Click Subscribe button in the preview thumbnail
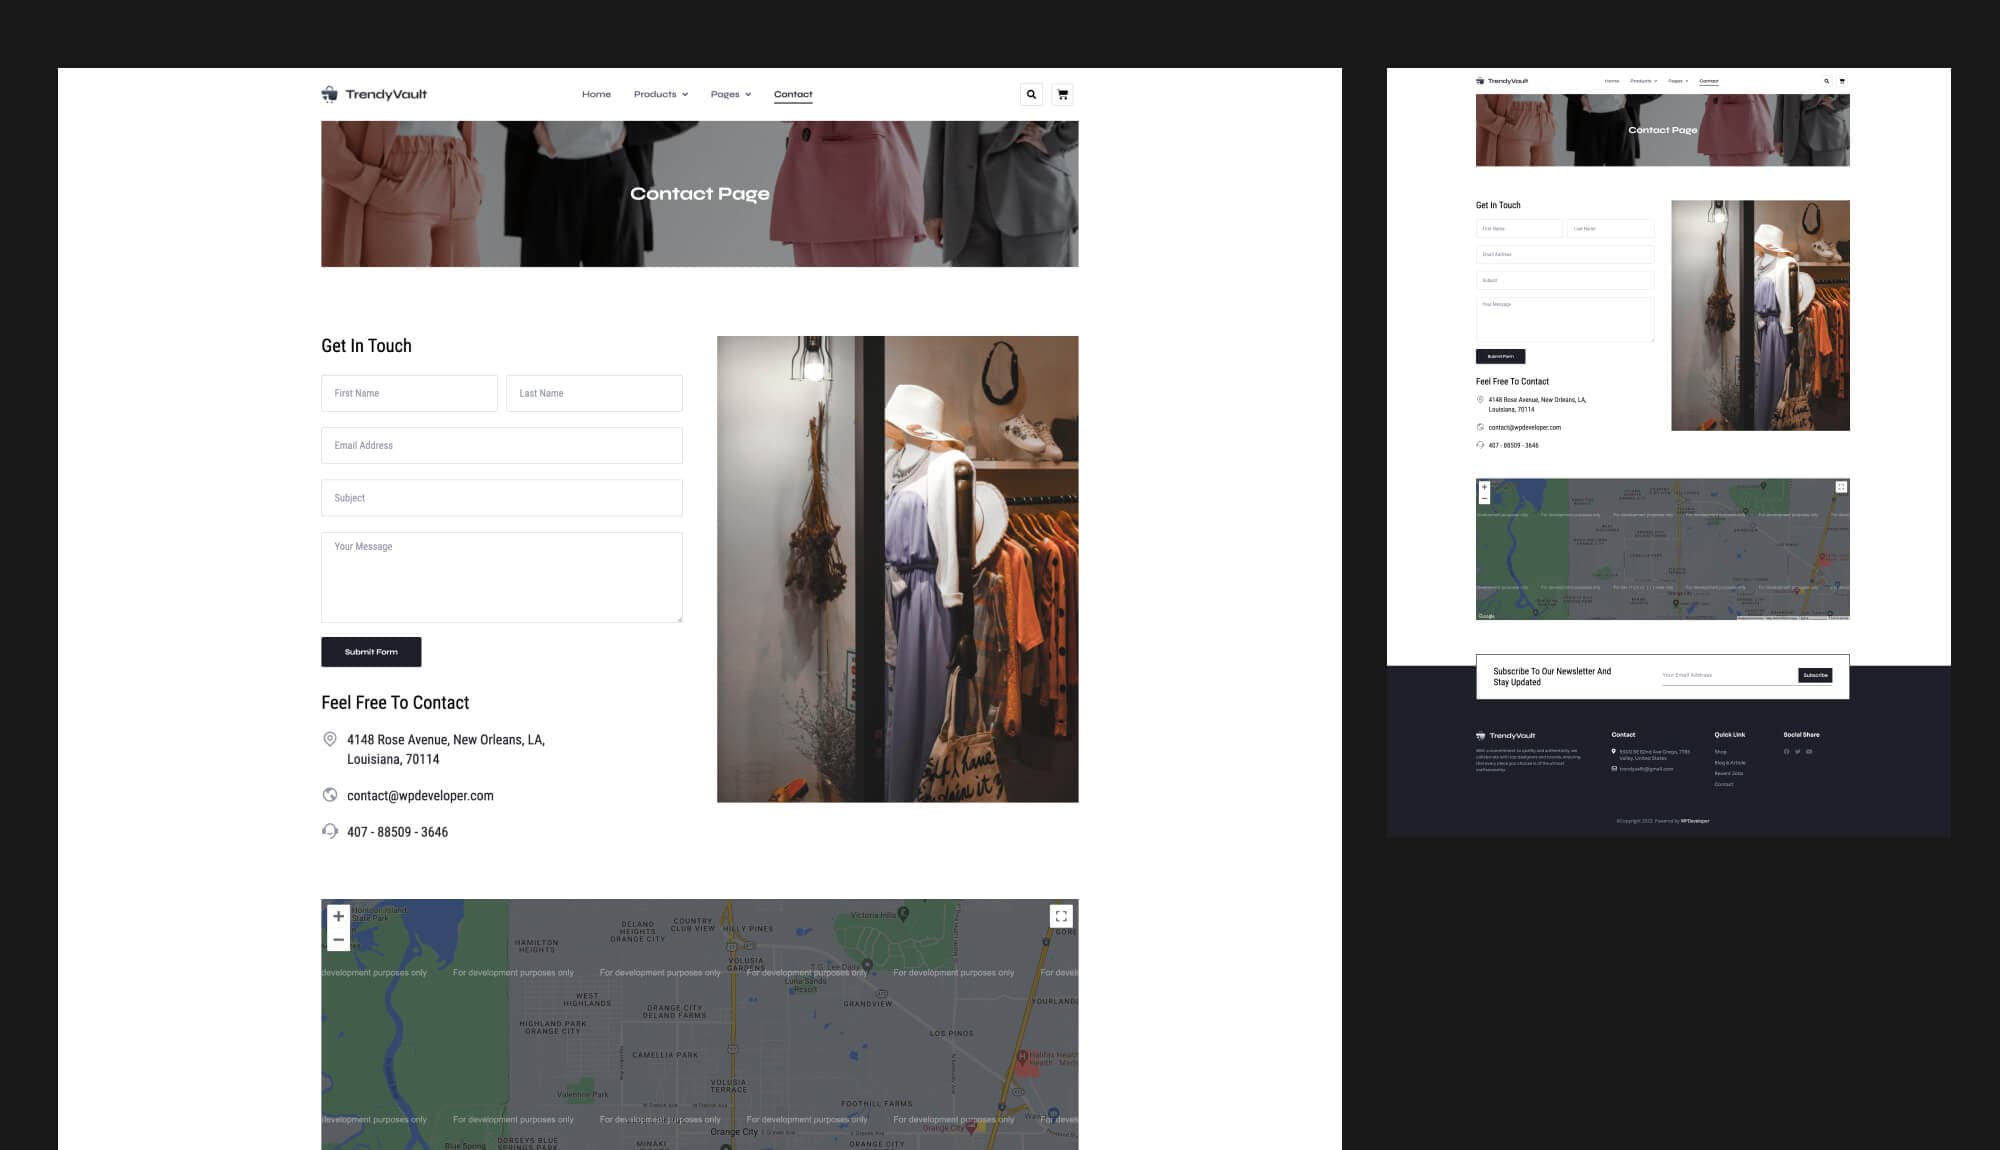This screenshot has height=1150, width=2000. tap(1815, 675)
